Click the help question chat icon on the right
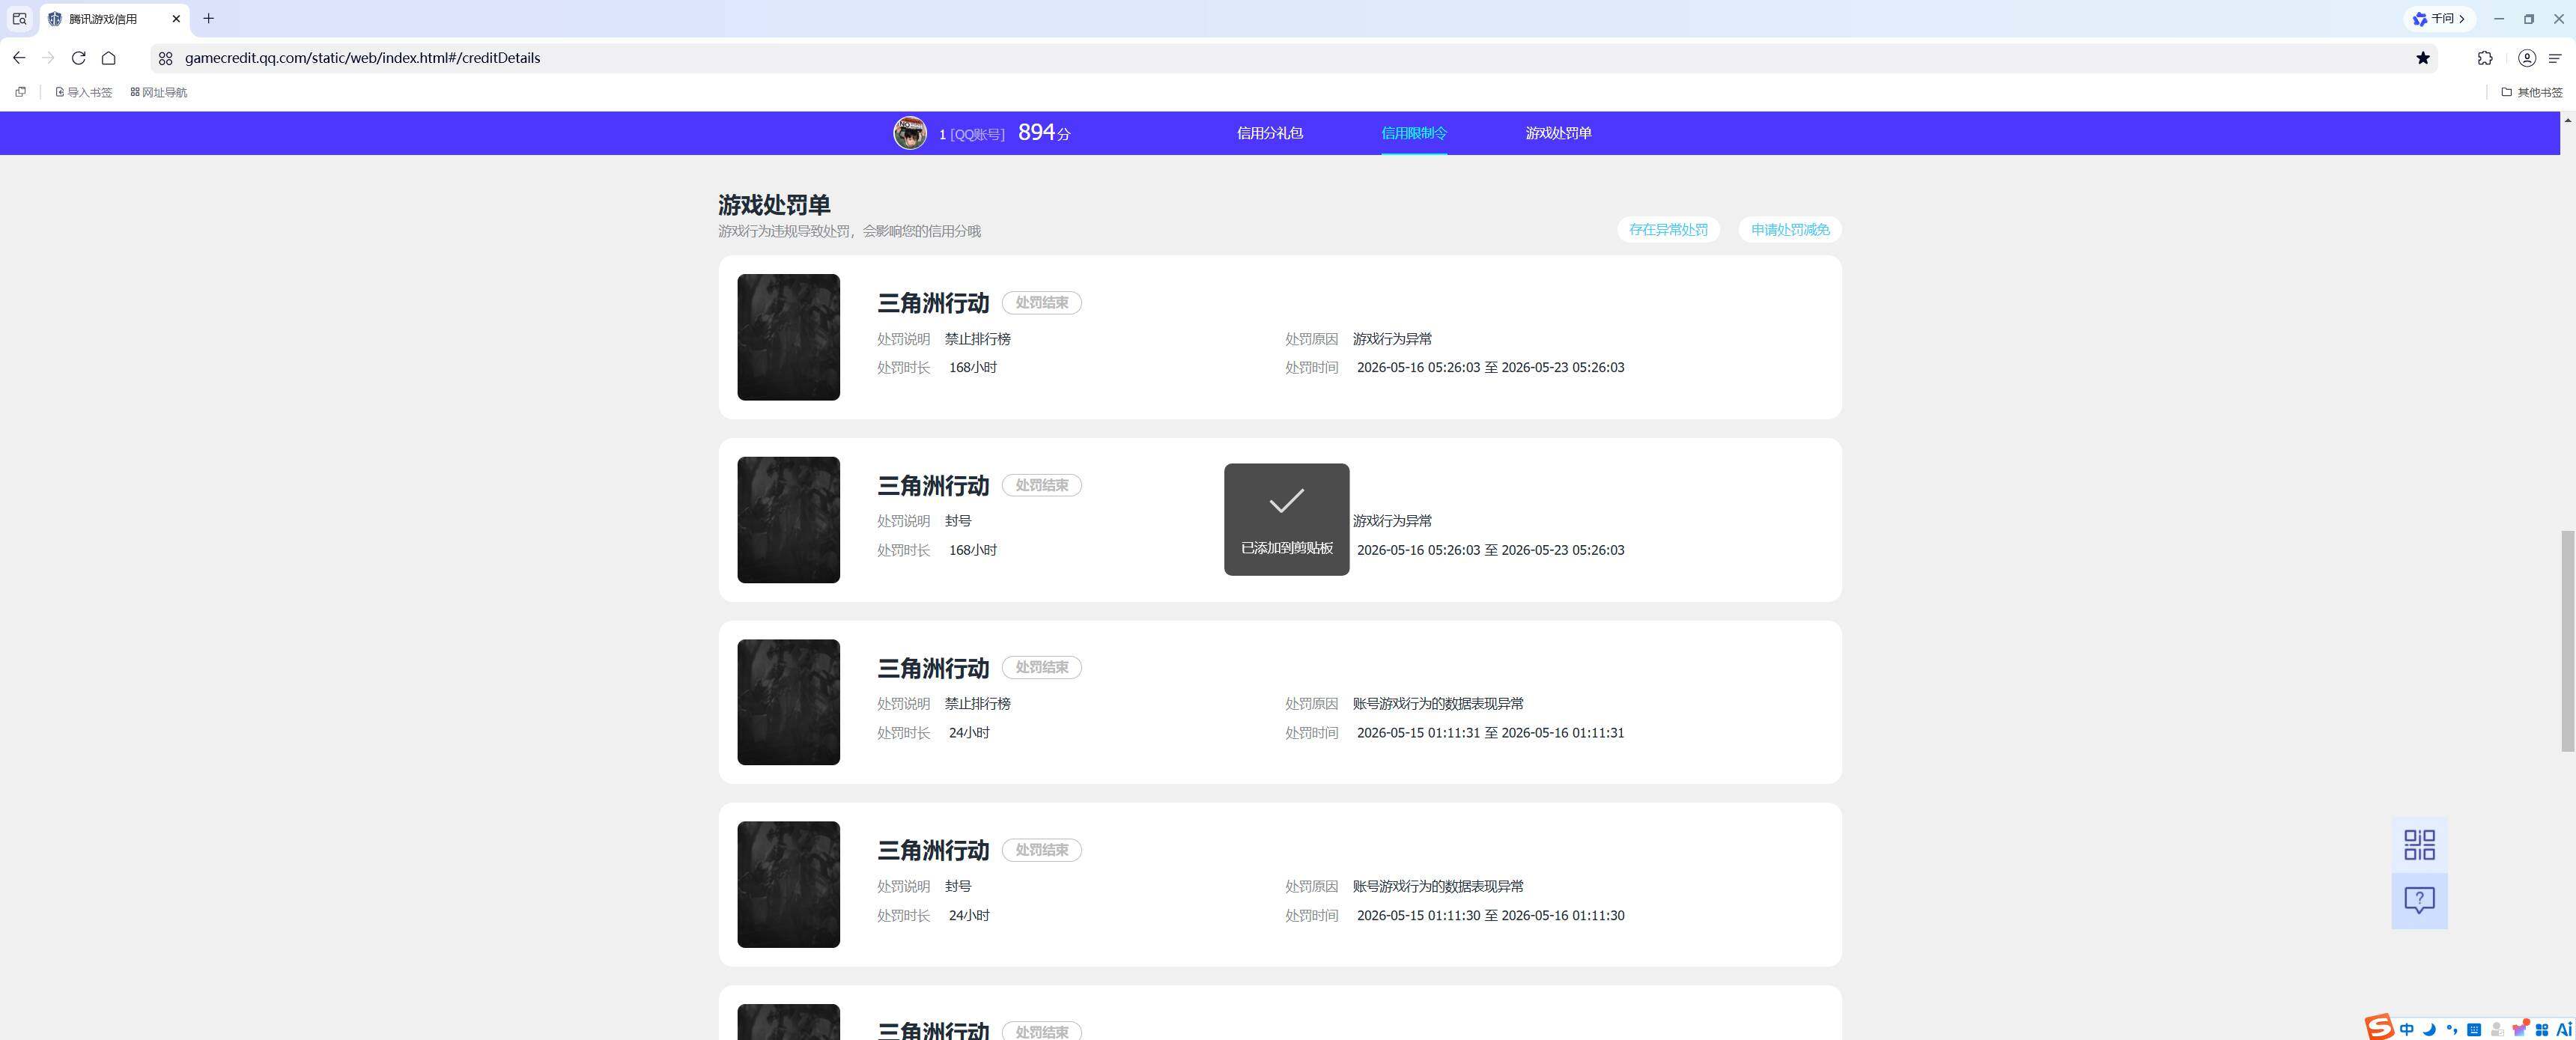2576x1040 pixels. pyautogui.click(x=2419, y=901)
